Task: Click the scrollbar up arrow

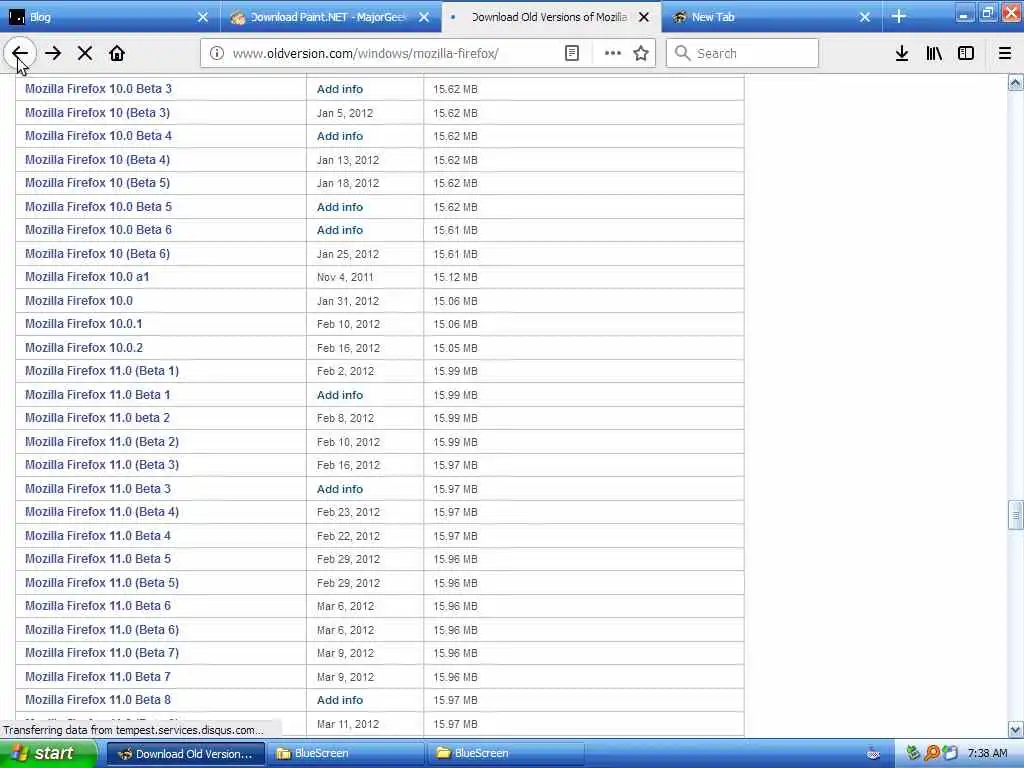Action: click(1016, 82)
